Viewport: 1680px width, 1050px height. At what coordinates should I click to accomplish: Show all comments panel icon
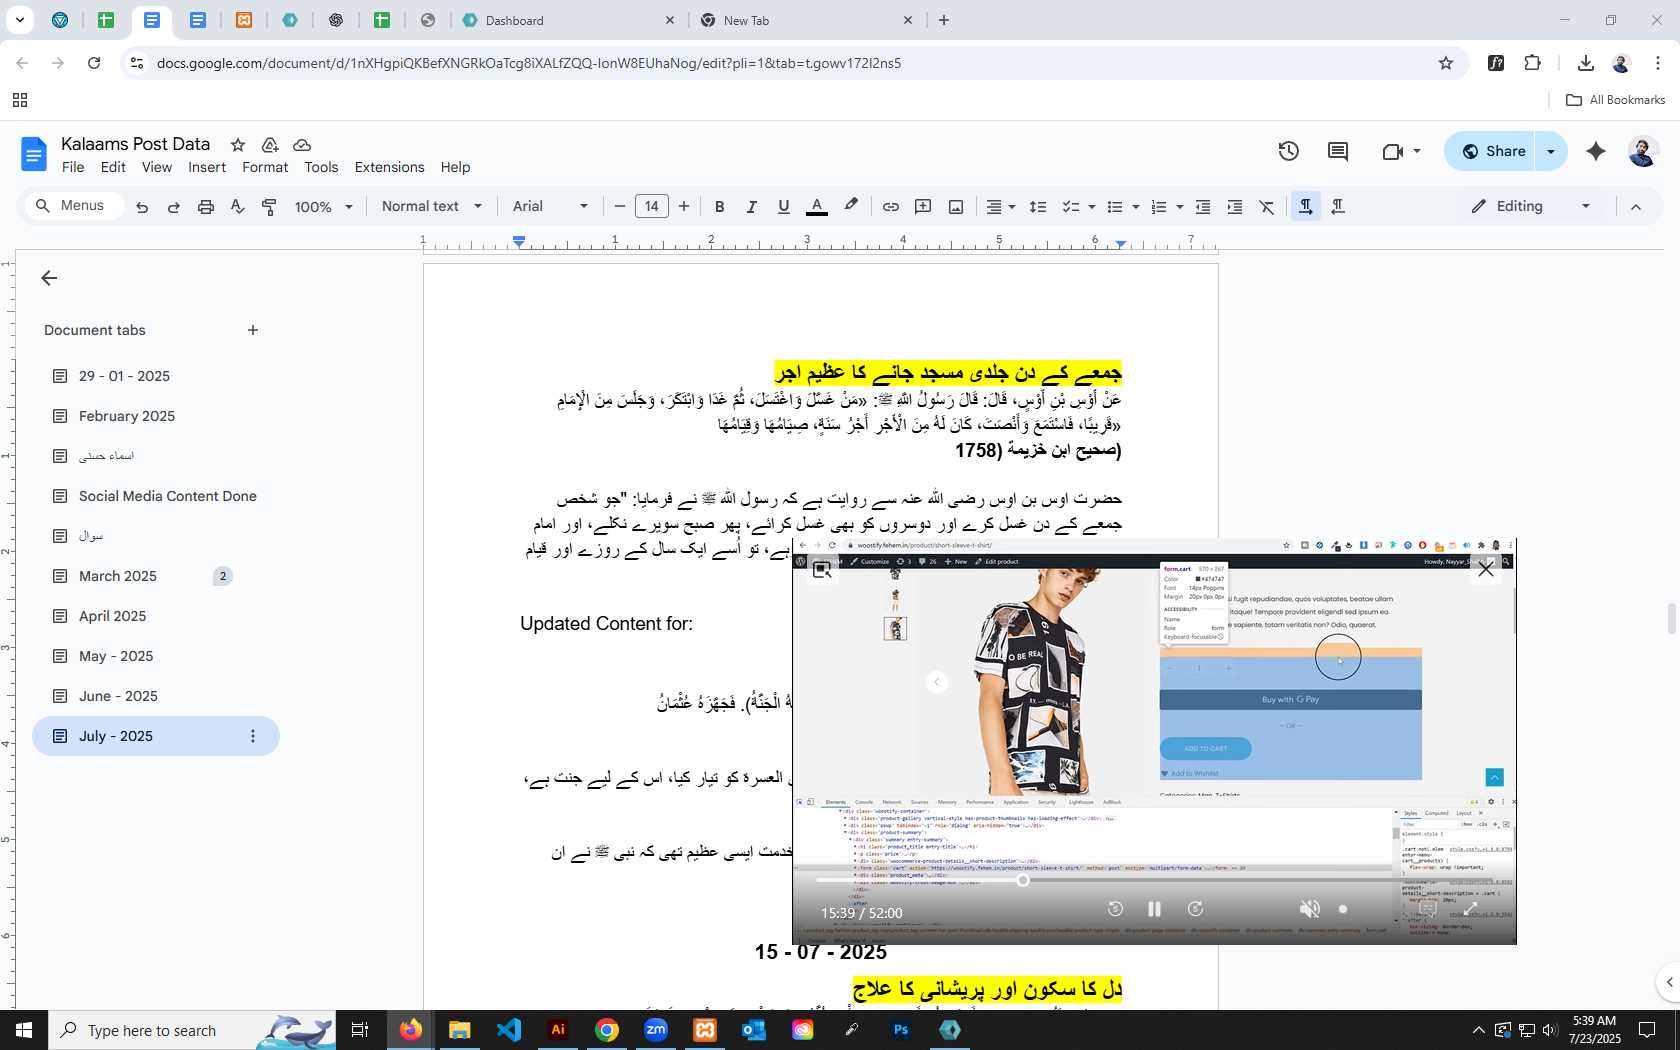point(1338,151)
